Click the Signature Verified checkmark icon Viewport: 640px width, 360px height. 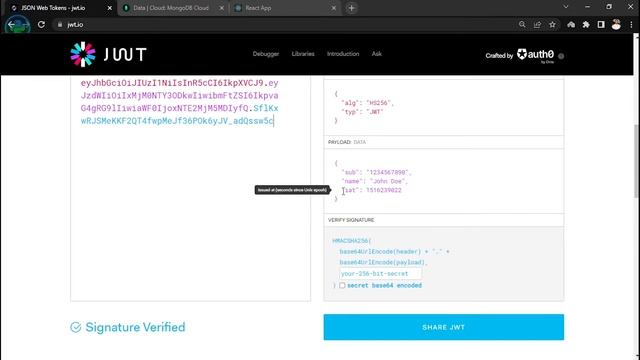[x=76, y=327]
